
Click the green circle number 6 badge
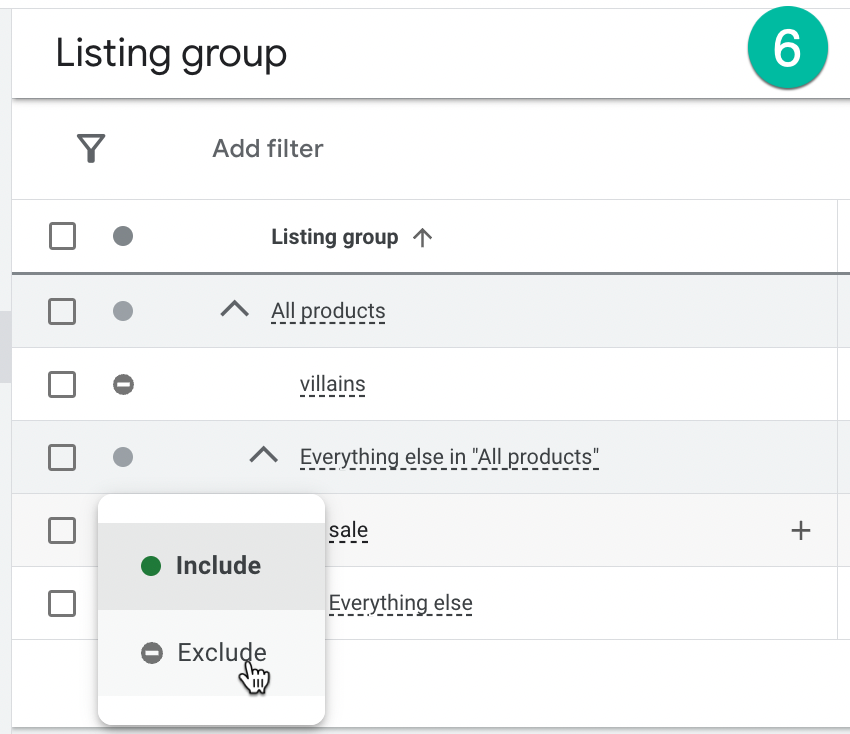(787, 50)
